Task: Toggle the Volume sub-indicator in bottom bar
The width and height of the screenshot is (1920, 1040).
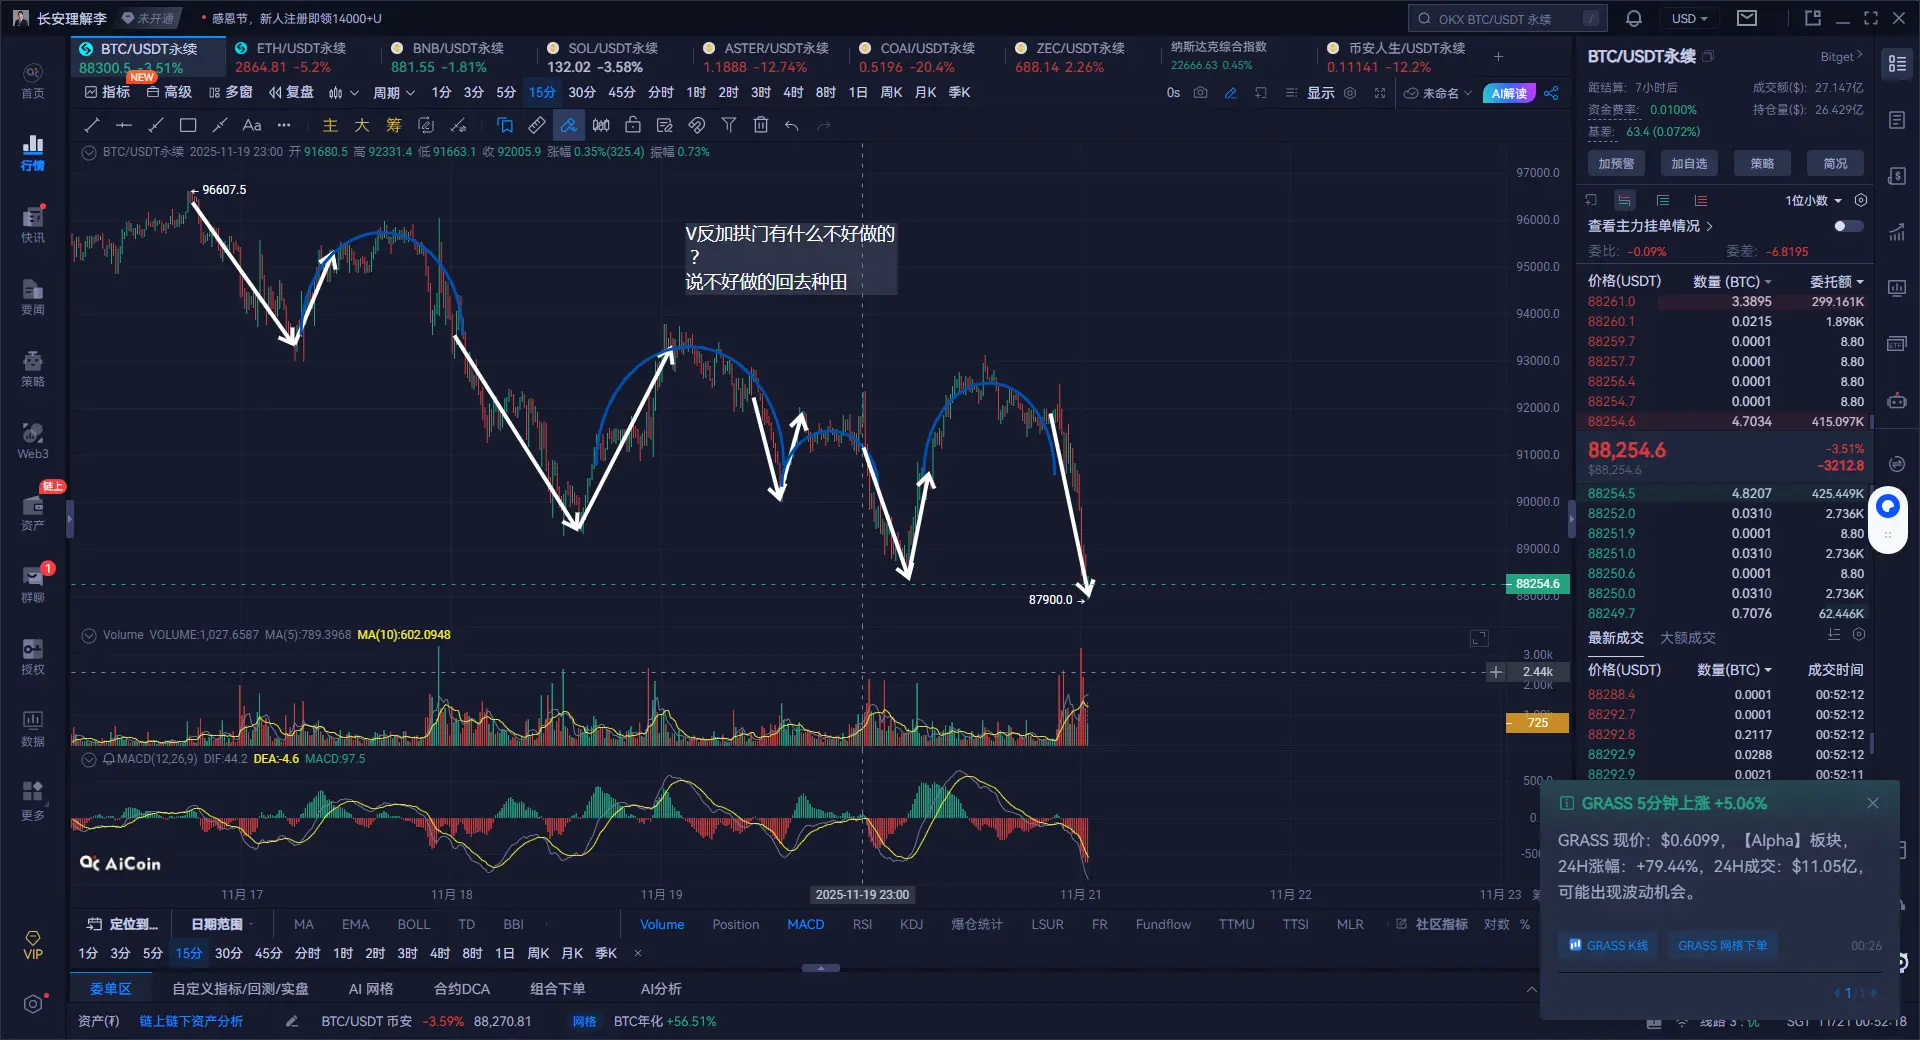Action: pyautogui.click(x=662, y=924)
